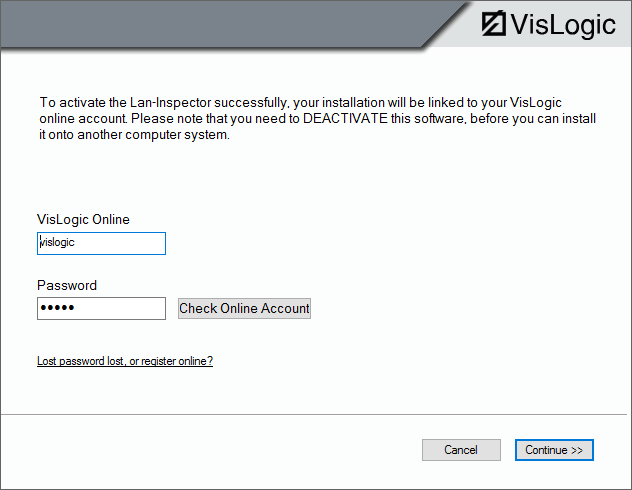
Task: Click the VisLogic brand name text
Action: click(563, 24)
